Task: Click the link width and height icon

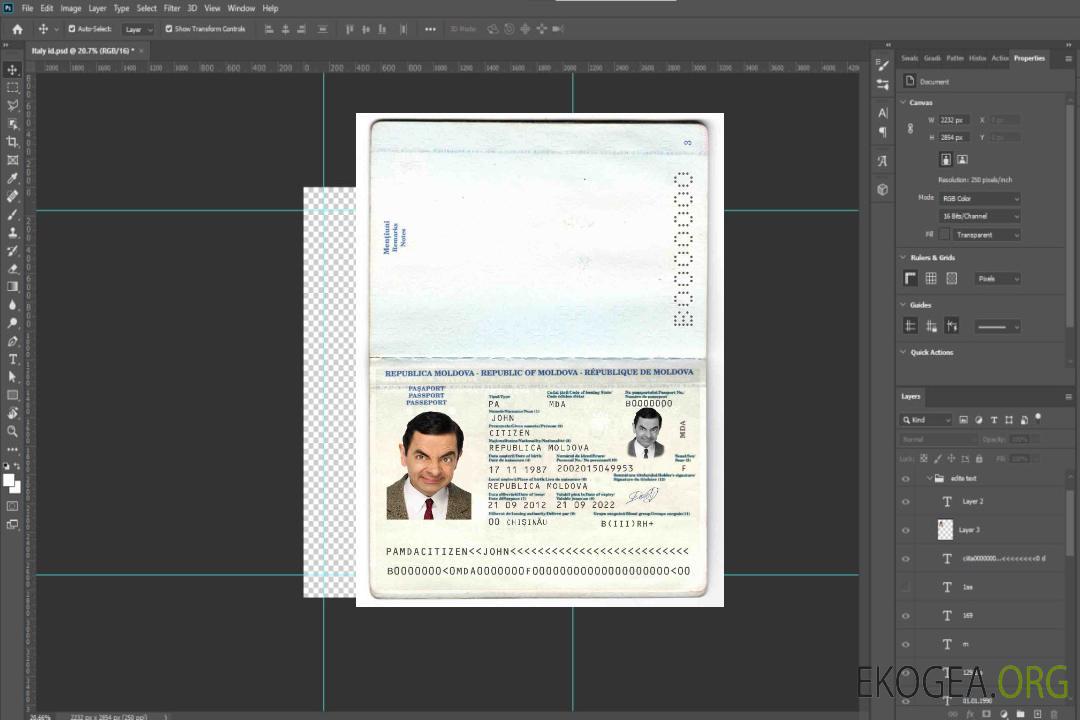Action: coord(910,129)
